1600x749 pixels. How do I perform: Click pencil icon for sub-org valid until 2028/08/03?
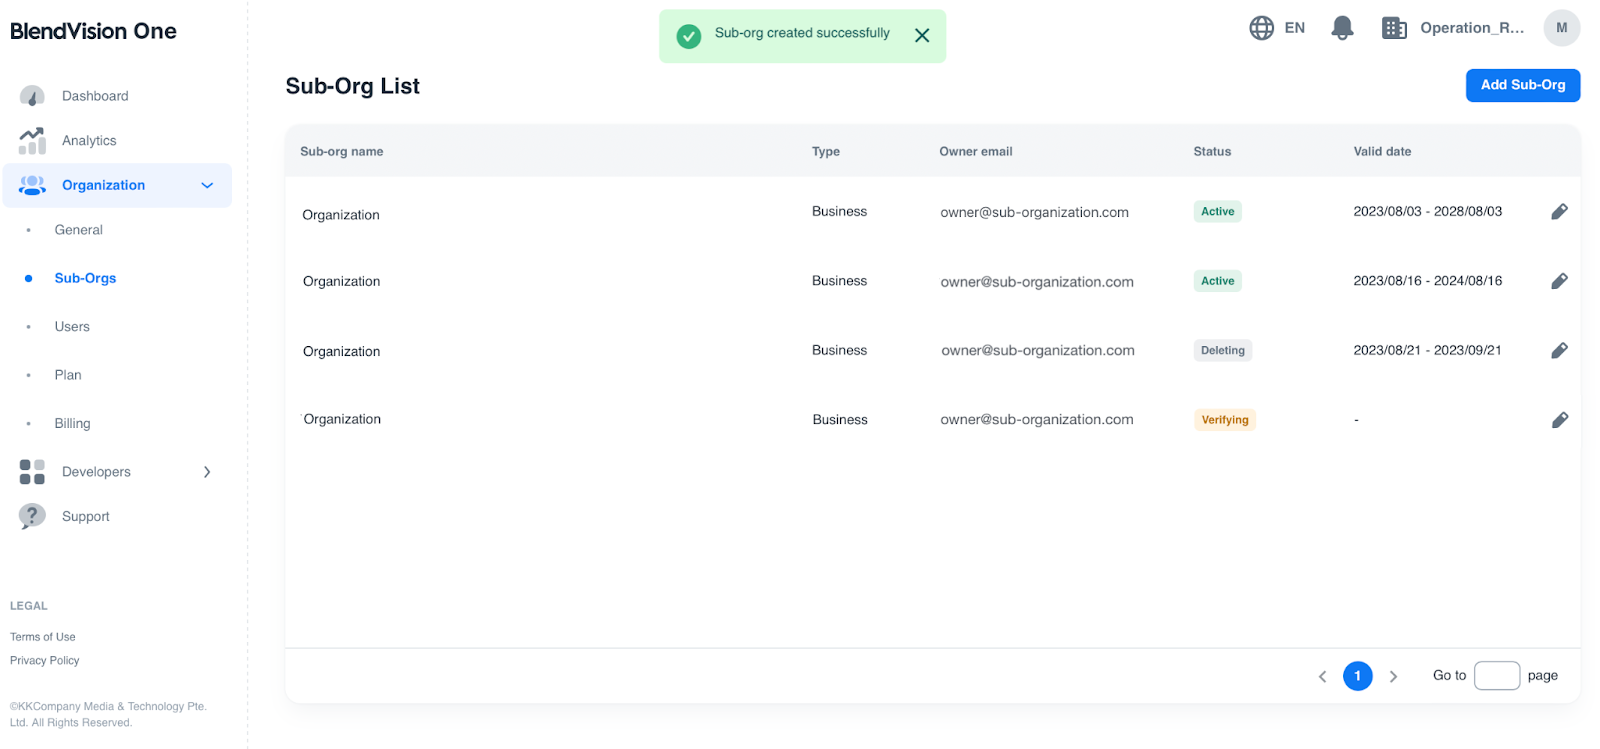coord(1559,212)
